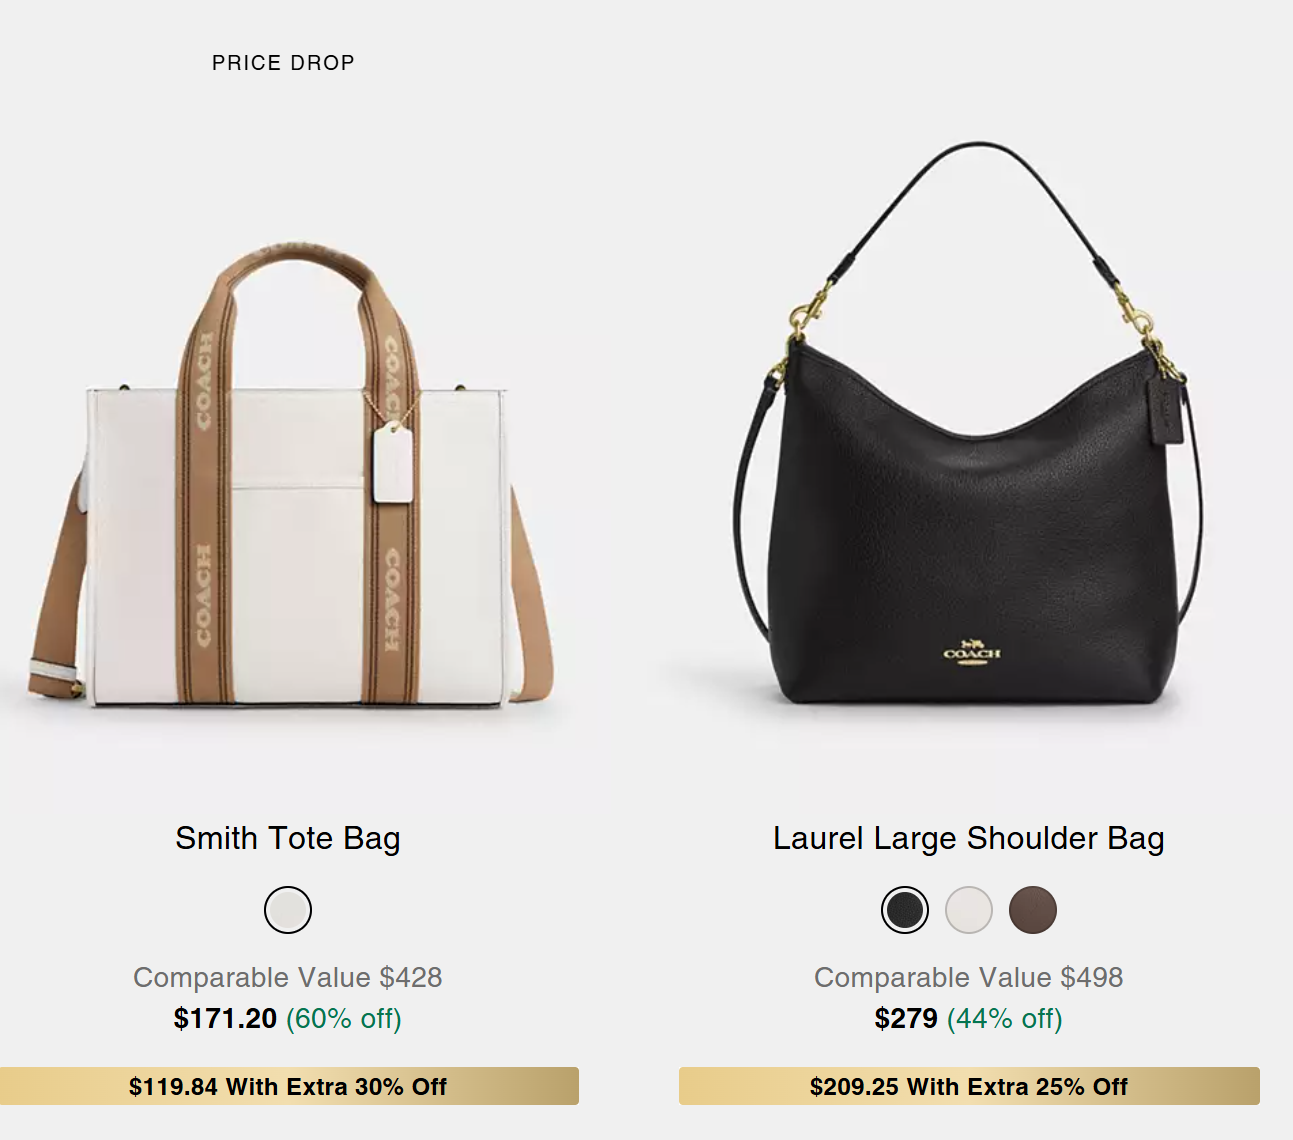Pick the brown swatch for the Laurel bag
The height and width of the screenshot is (1140, 1293).
pos(1033,910)
